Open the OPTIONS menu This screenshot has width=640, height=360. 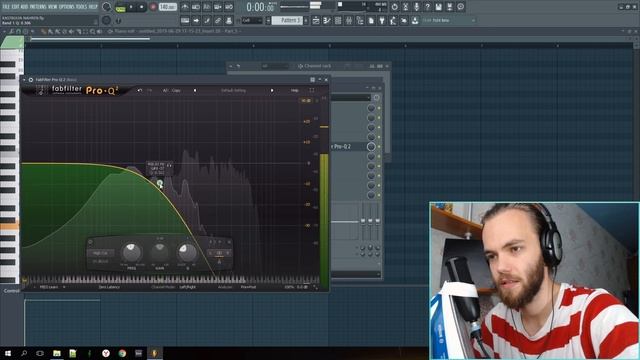point(67,7)
